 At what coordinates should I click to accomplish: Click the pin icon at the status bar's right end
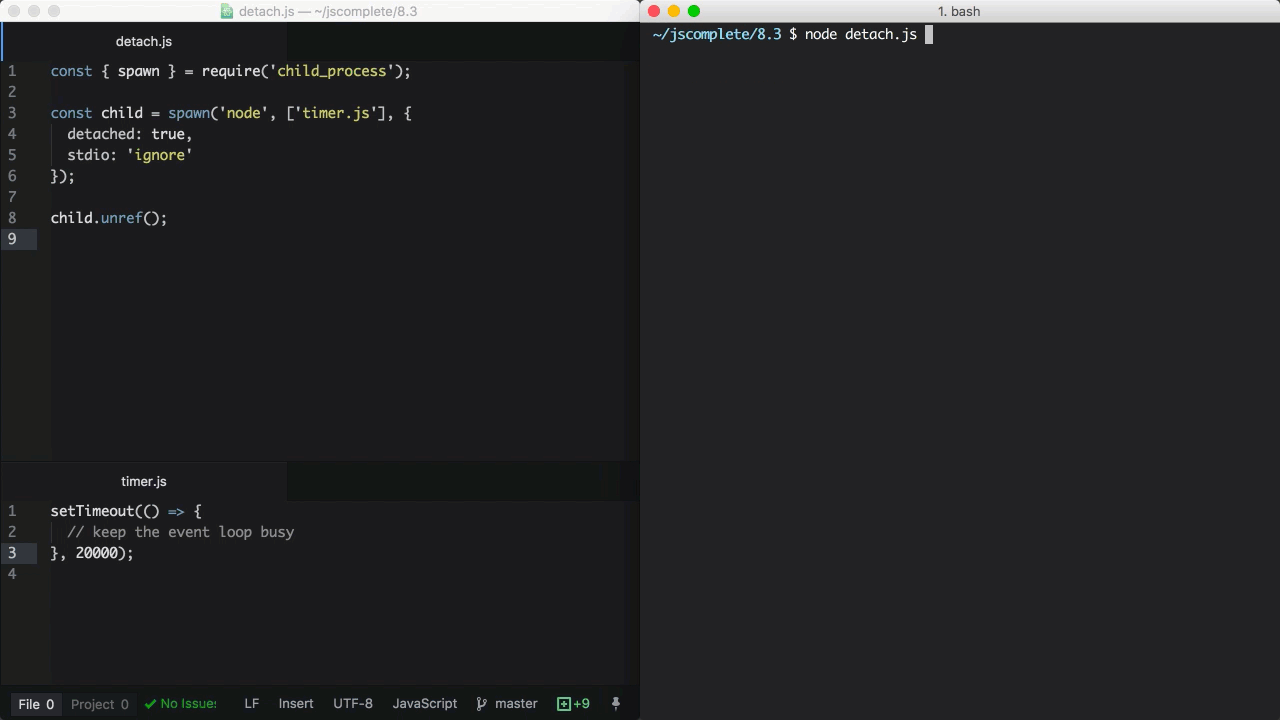point(616,703)
